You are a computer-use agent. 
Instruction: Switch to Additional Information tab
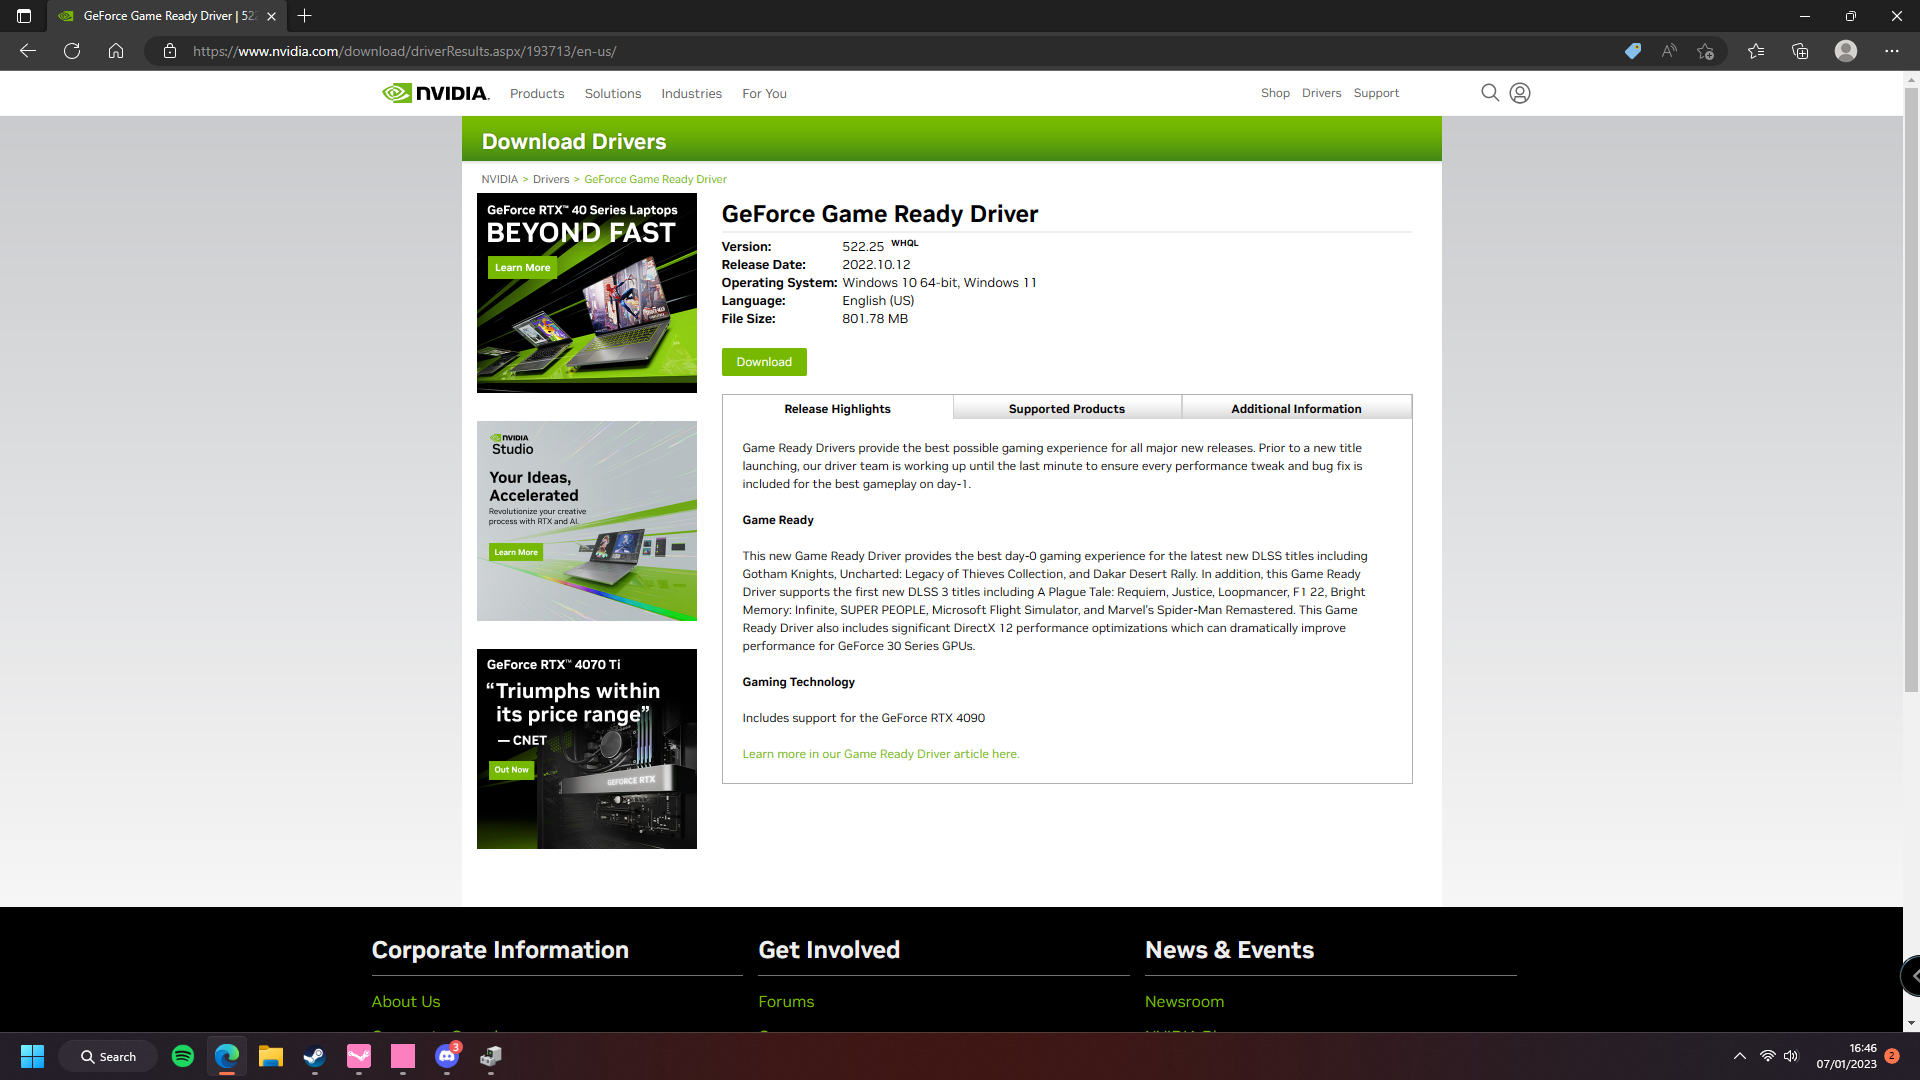coord(1296,408)
